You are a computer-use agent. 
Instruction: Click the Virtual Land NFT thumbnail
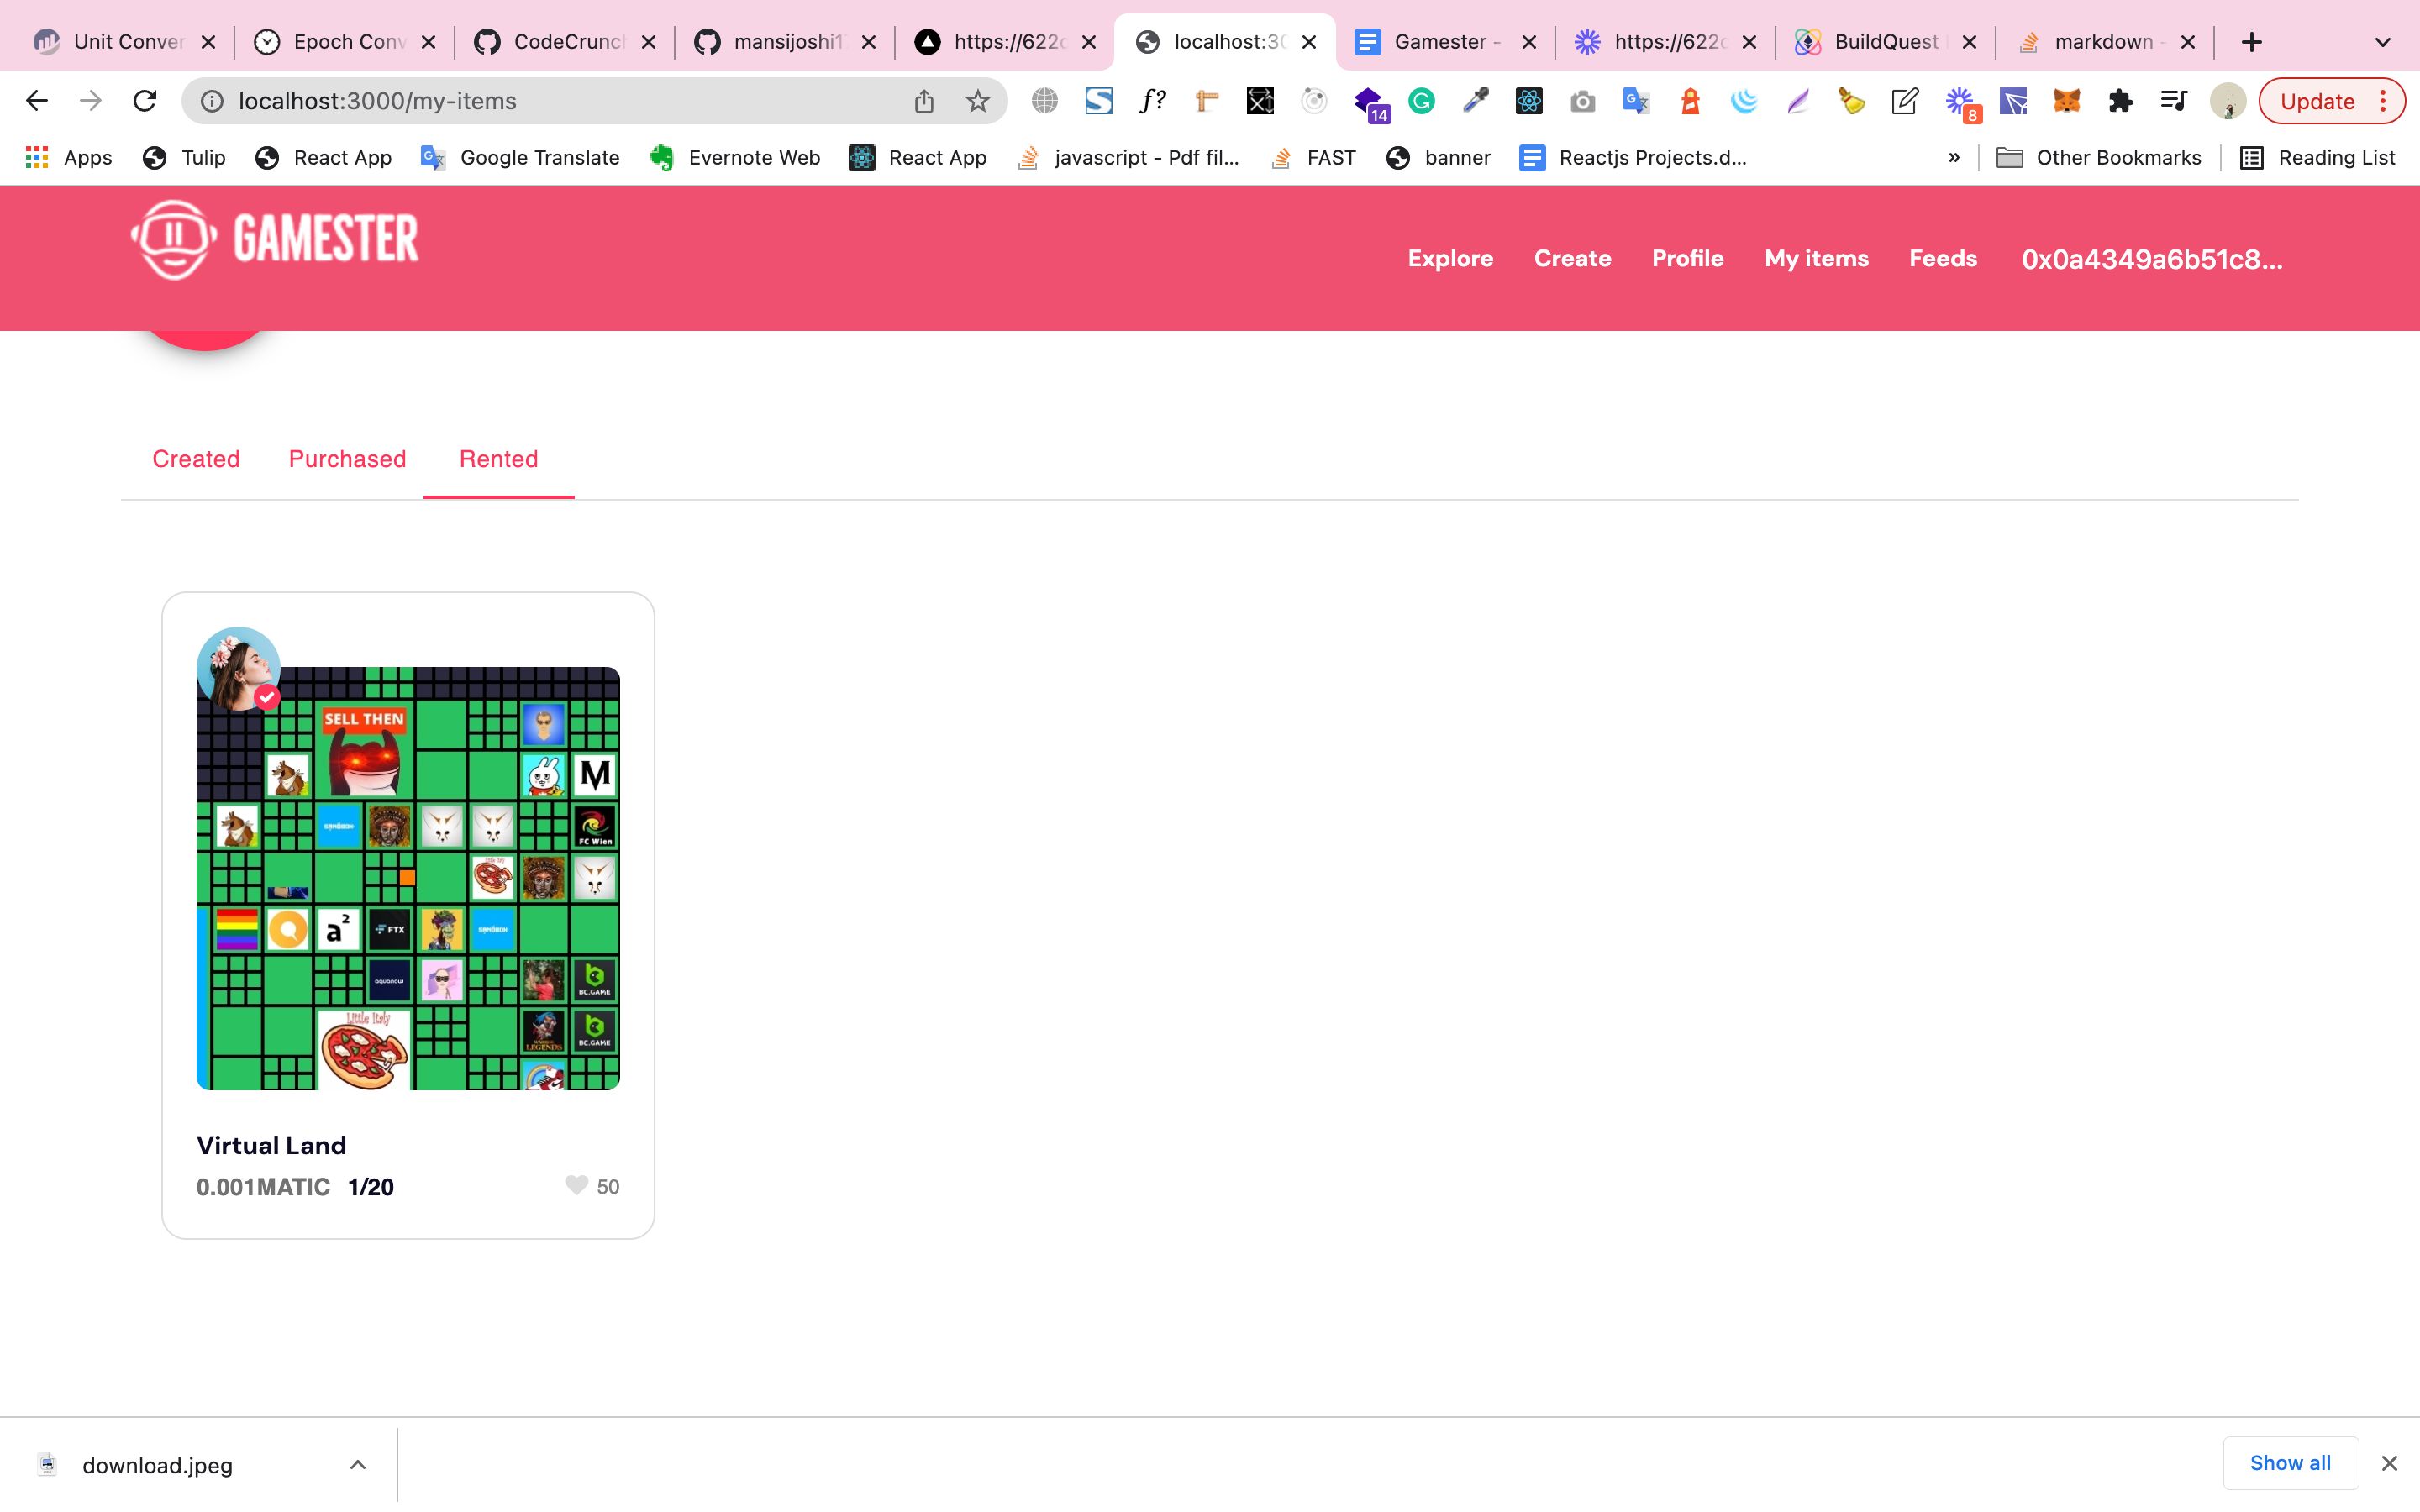click(x=408, y=876)
